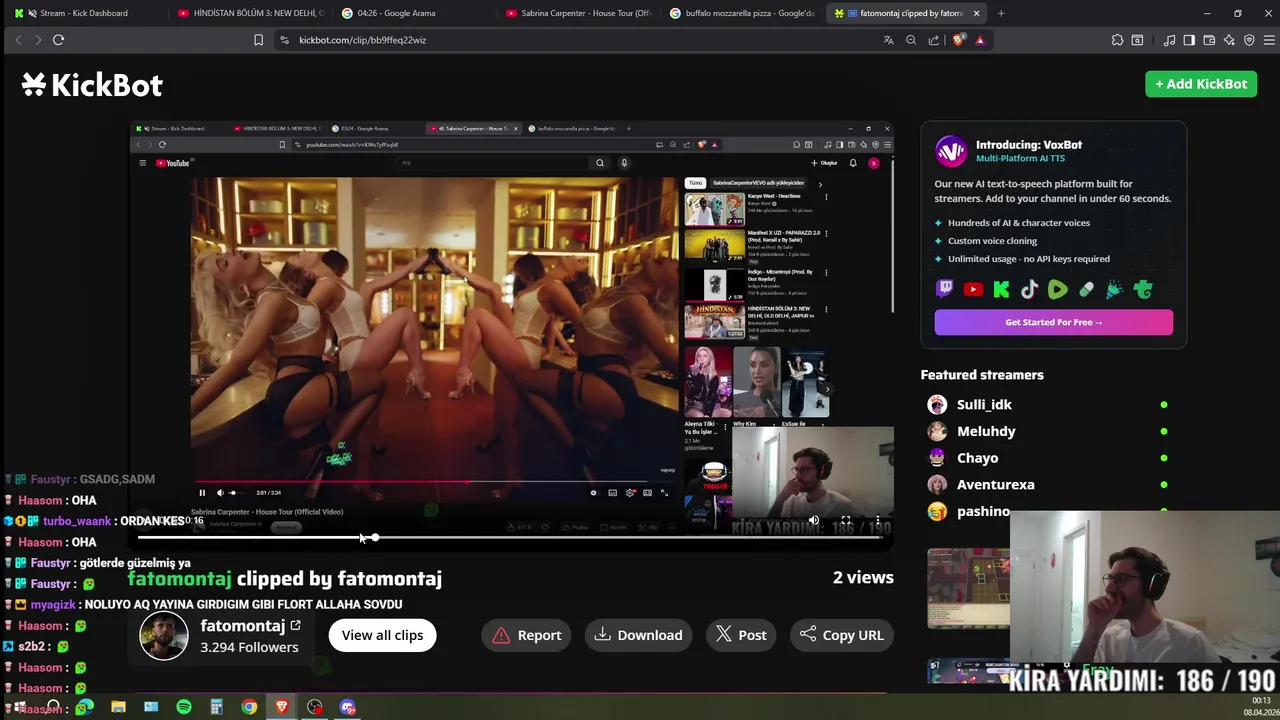Open the Brave Wallet icon
1280x720 pixels.
[1209, 40]
